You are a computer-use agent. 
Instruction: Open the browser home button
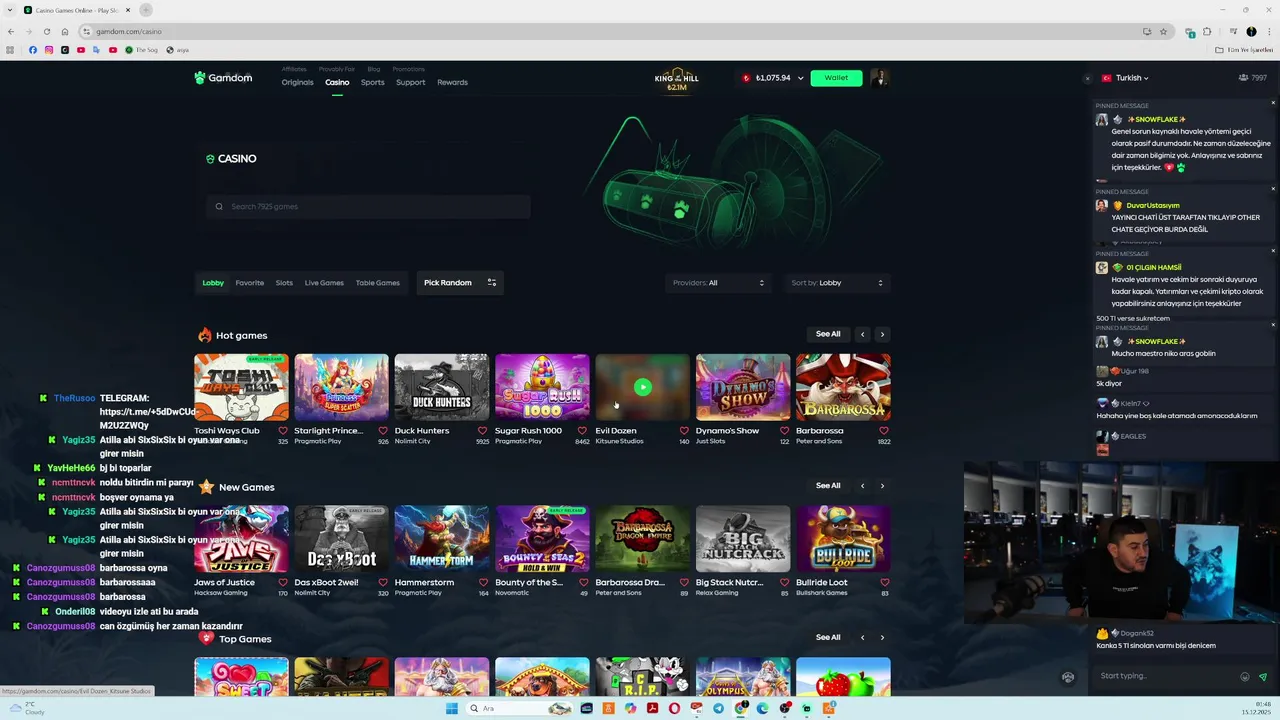65,31
